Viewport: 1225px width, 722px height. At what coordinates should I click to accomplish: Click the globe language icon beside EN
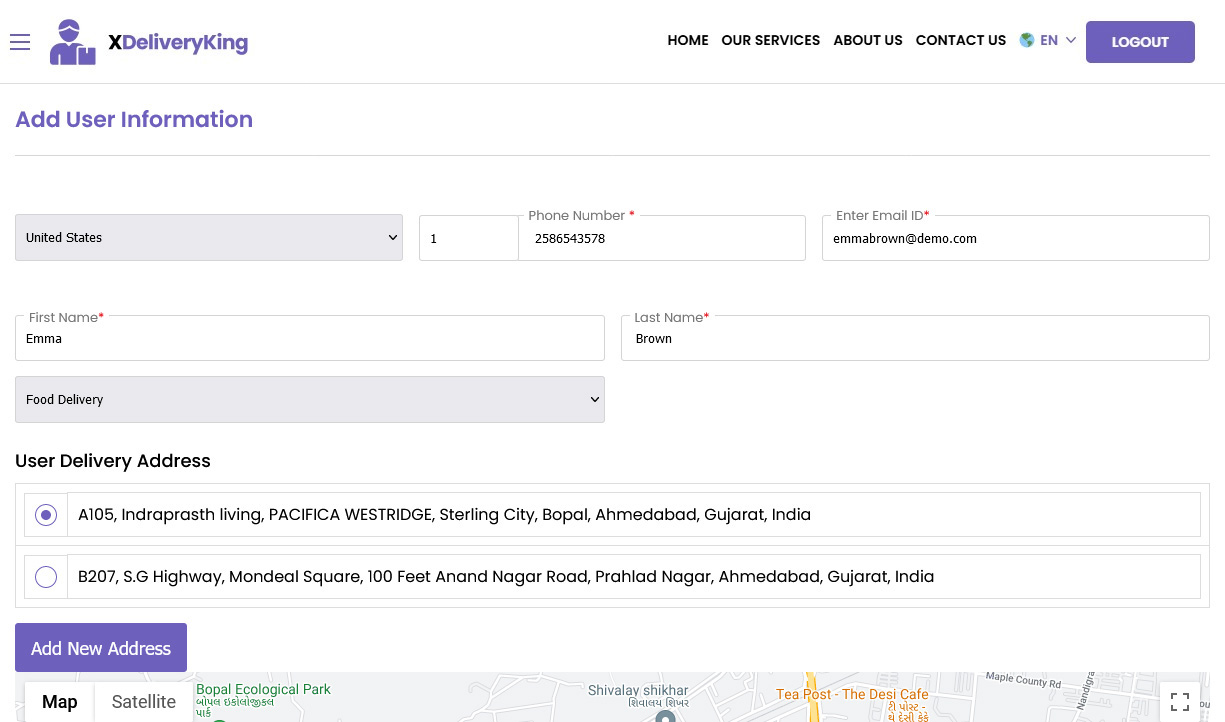tap(1027, 40)
